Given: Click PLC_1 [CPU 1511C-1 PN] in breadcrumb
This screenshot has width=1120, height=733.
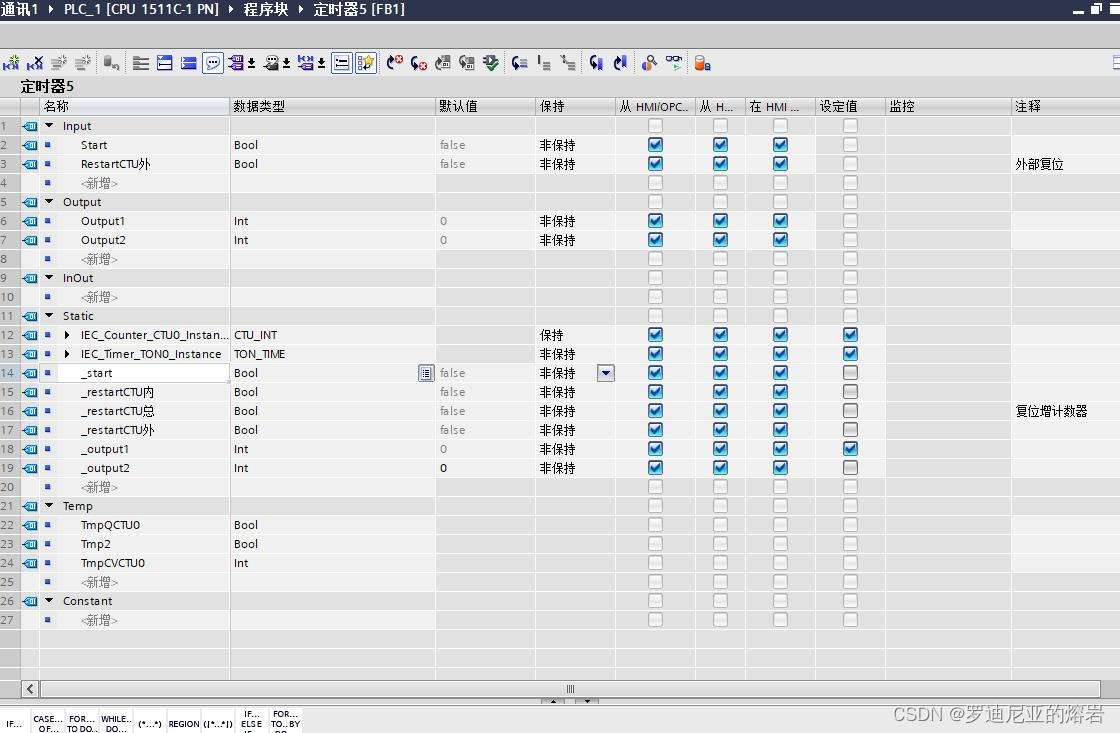Looking at the screenshot, I should 141,9.
